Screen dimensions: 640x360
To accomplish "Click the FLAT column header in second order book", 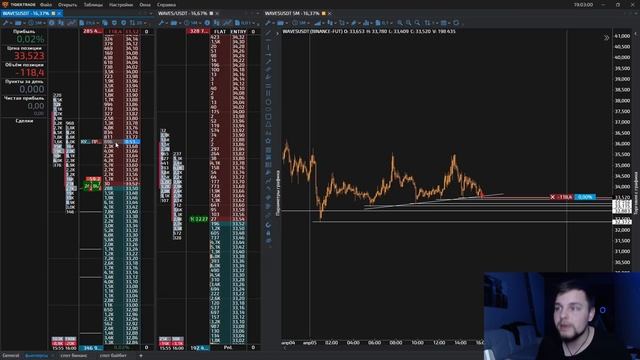I will click(x=220, y=31).
